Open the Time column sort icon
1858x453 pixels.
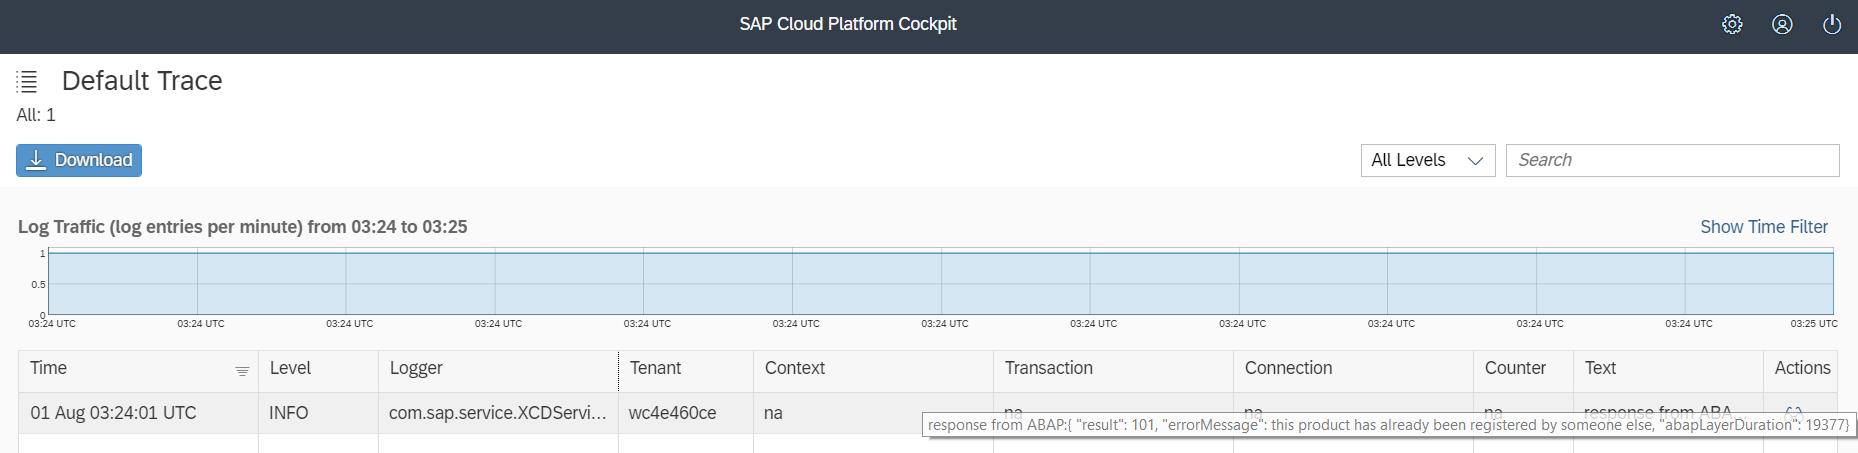pyautogui.click(x=242, y=371)
